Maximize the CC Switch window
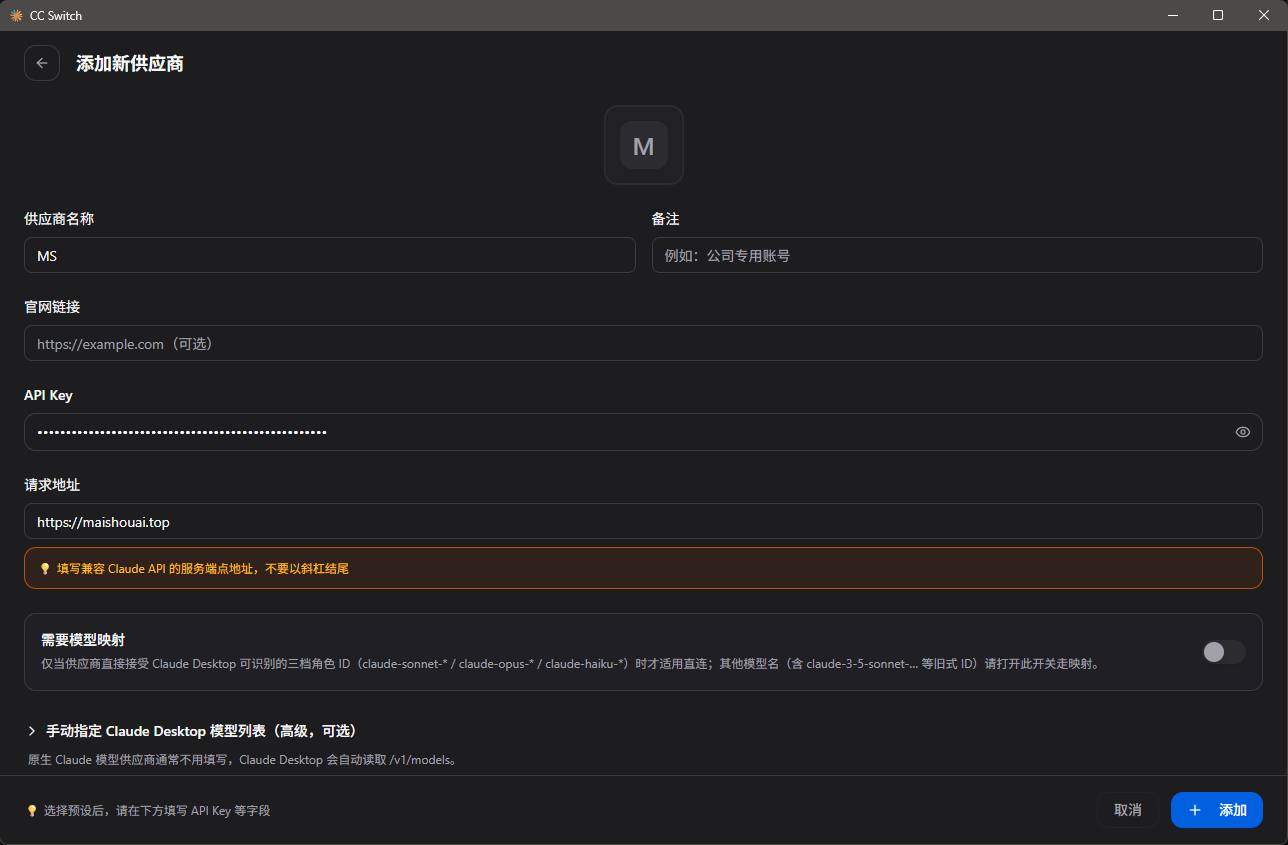This screenshot has width=1288, height=845. point(1218,15)
